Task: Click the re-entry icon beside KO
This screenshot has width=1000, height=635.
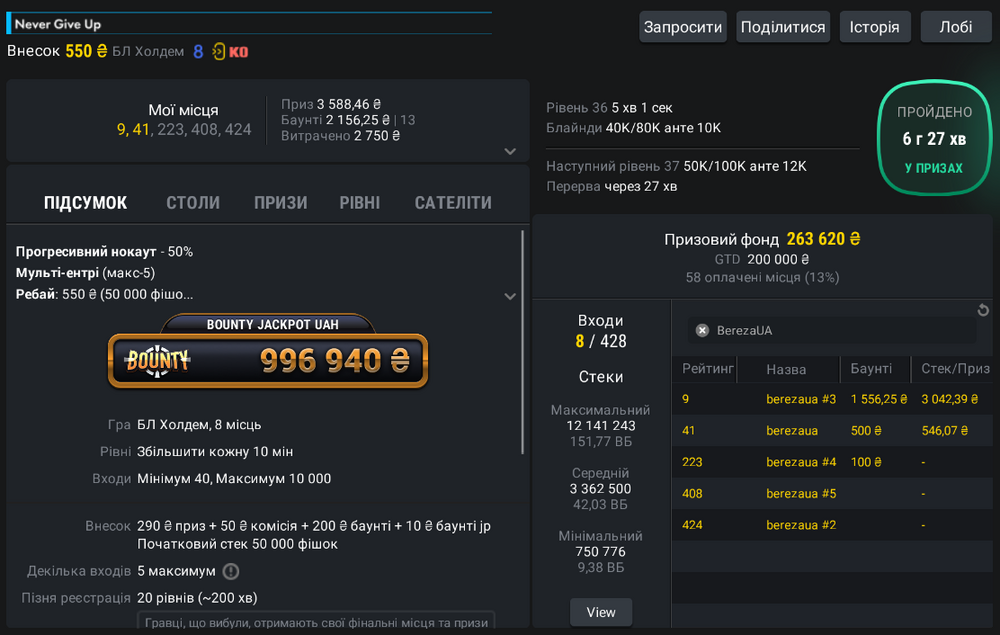Action: (x=219, y=51)
